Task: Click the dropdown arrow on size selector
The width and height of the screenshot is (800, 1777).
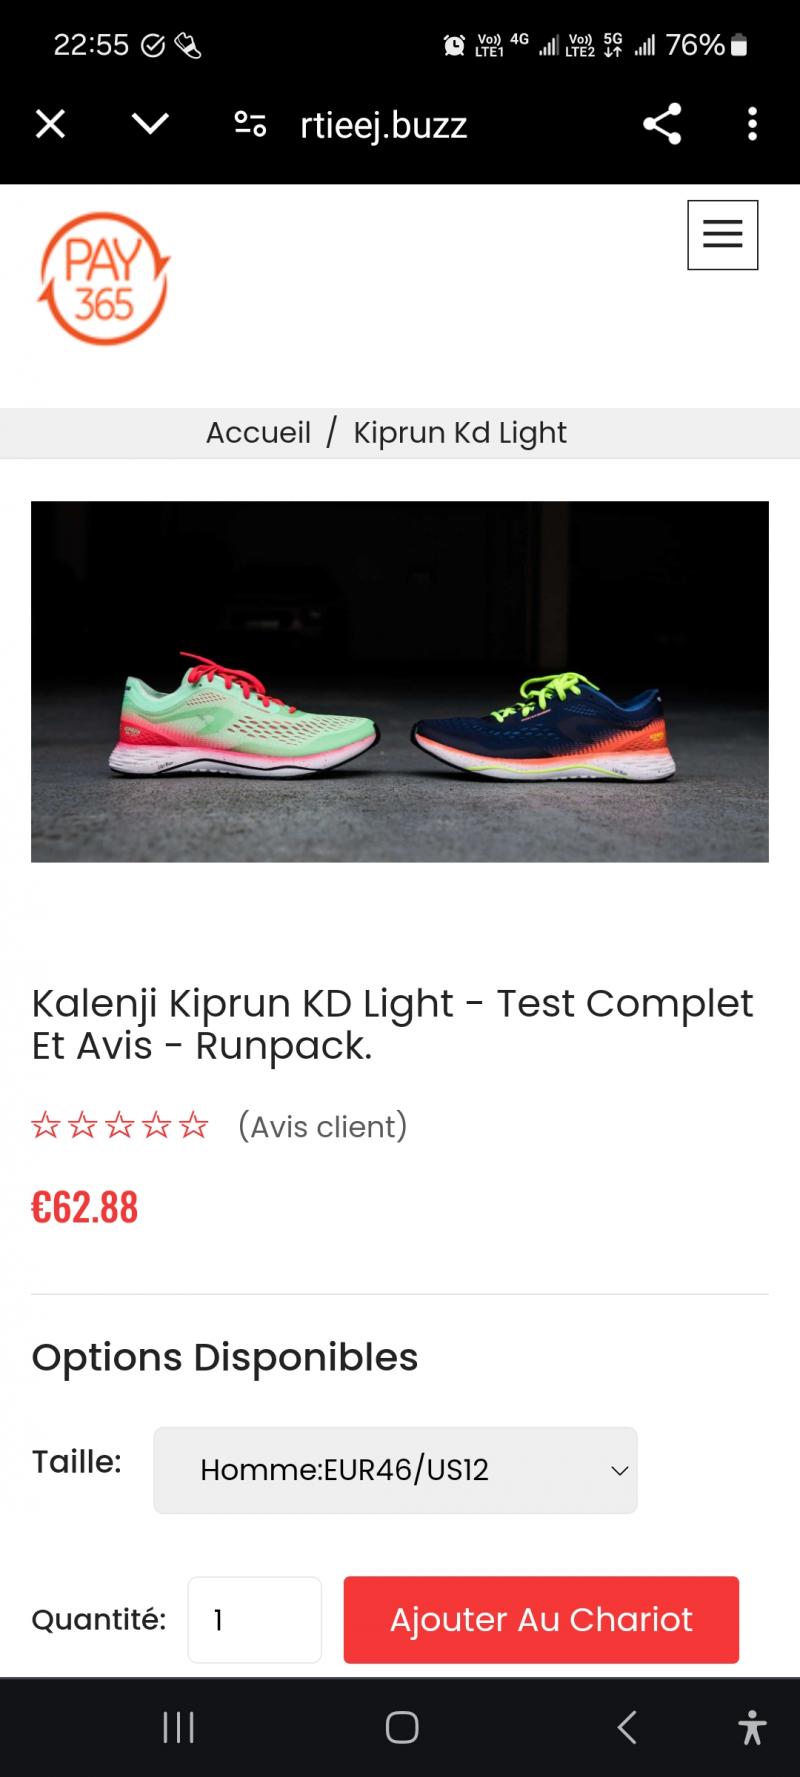Action: coord(619,1471)
